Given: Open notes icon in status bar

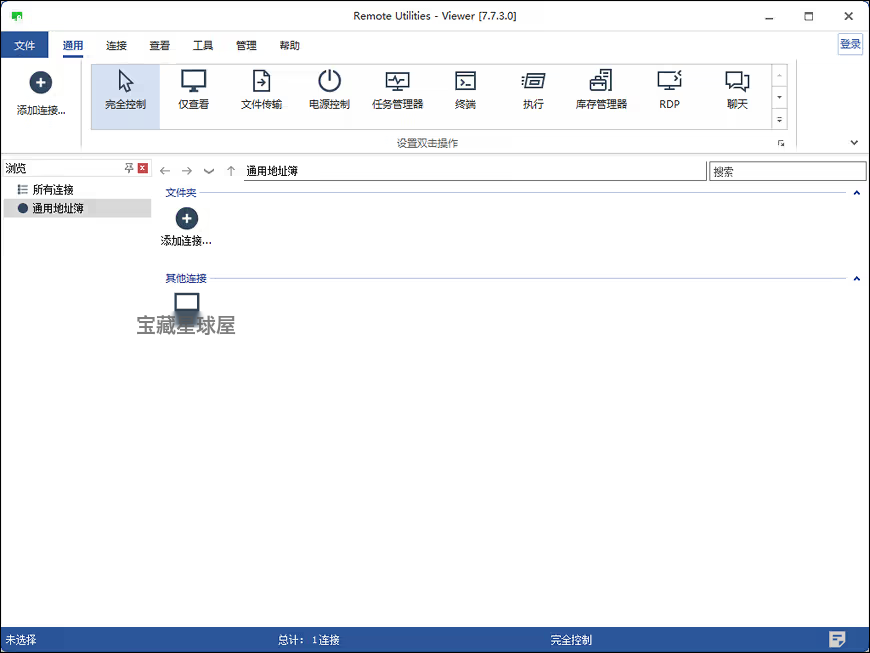Looking at the screenshot, I should click(837, 639).
